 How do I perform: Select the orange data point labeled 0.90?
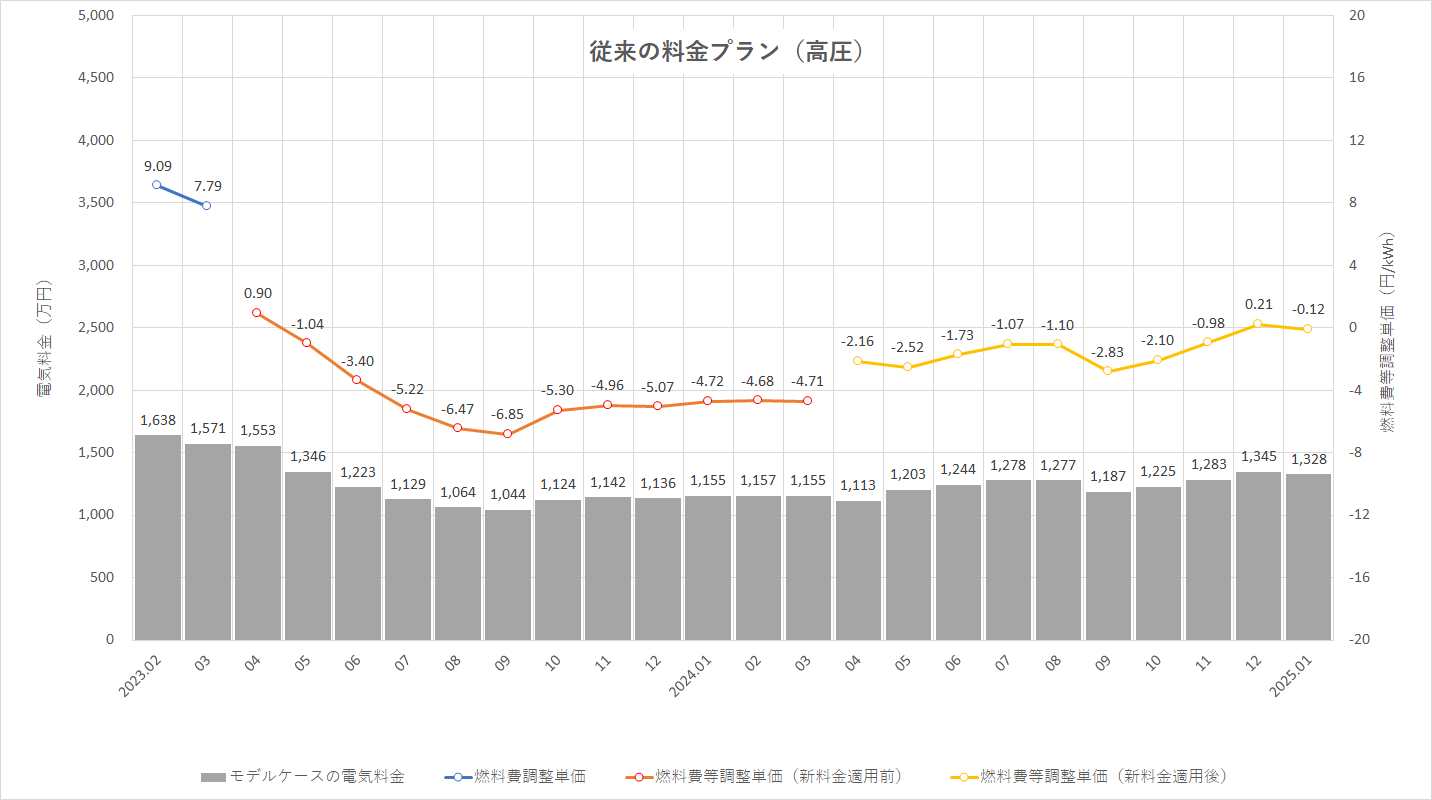(x=257, y=313)
